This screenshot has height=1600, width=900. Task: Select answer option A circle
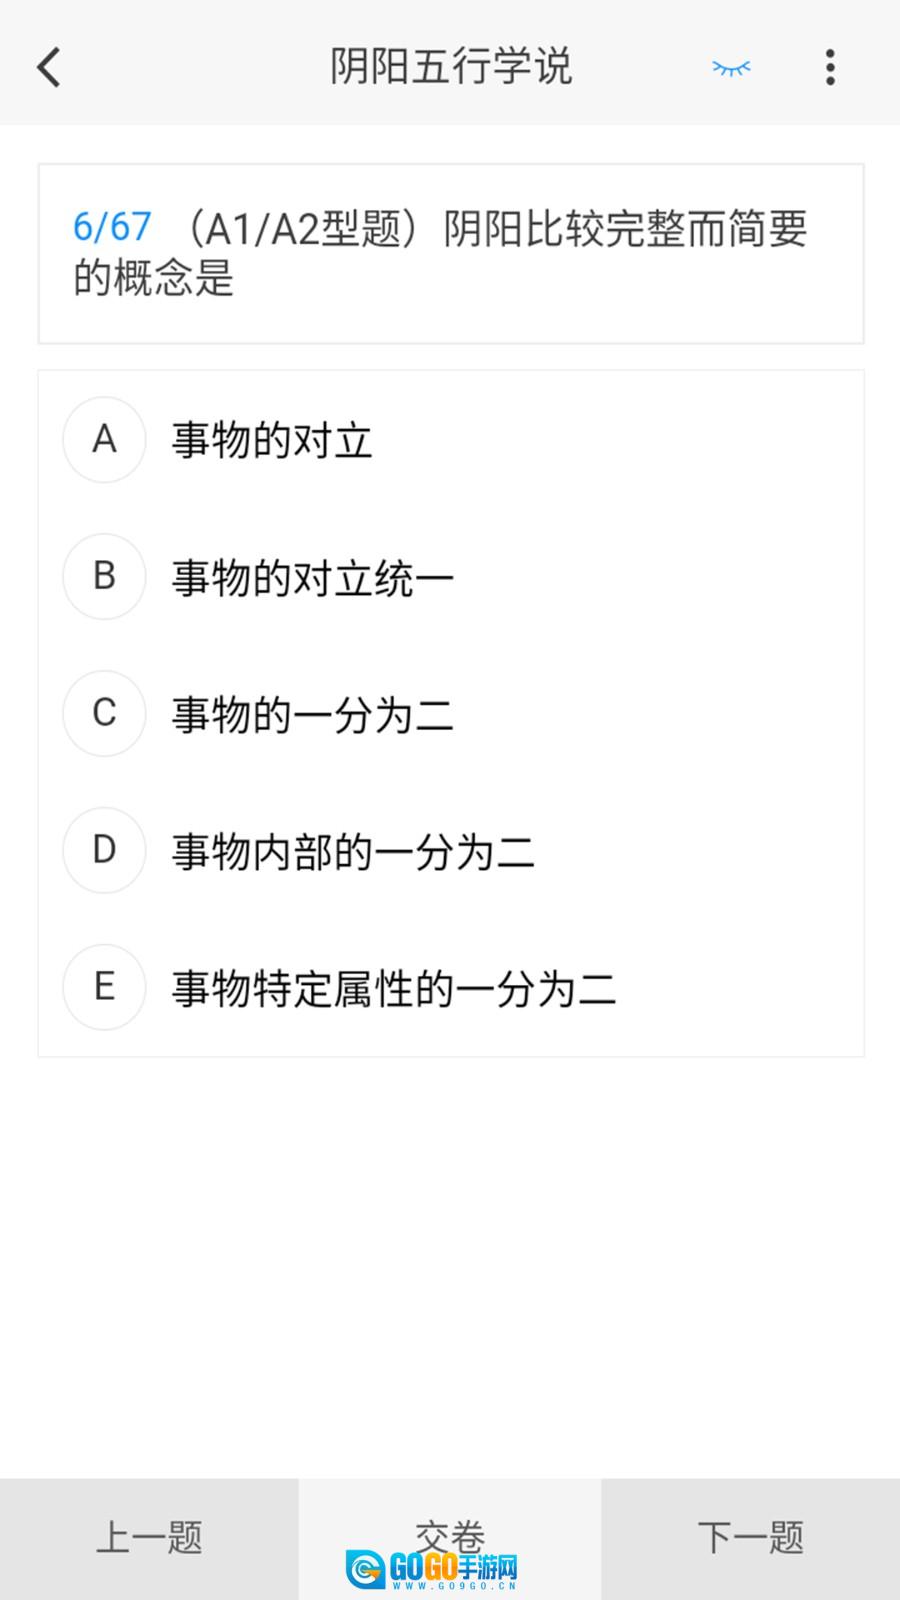(104, 440)
